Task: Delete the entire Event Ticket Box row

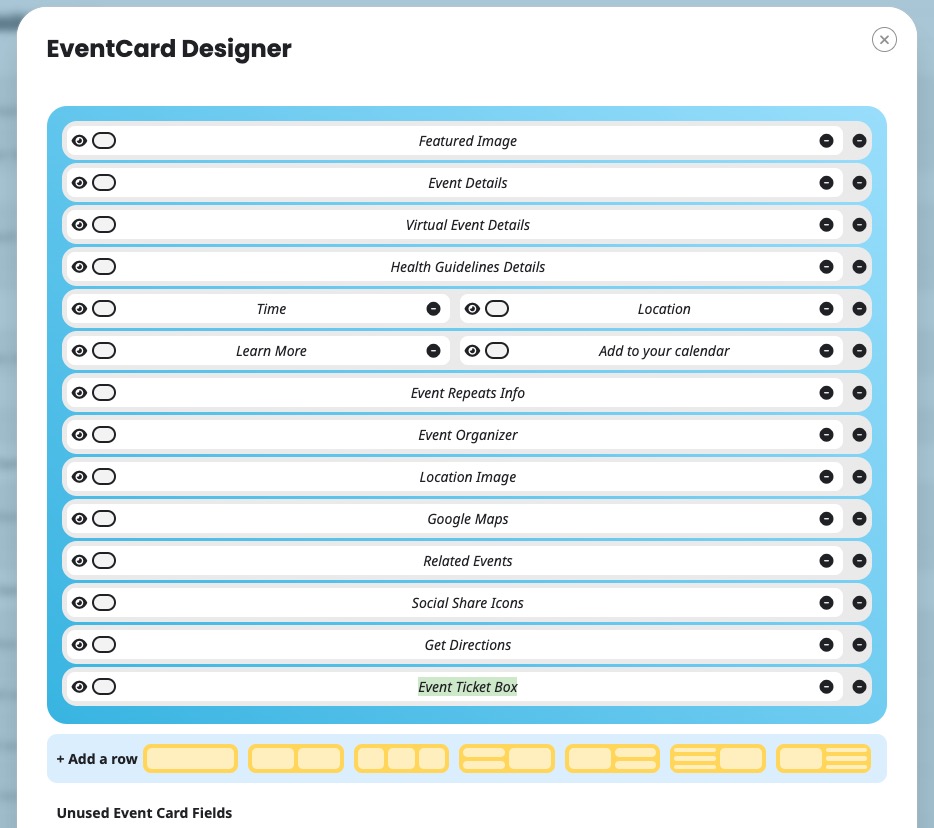Action: coord(859,687)
